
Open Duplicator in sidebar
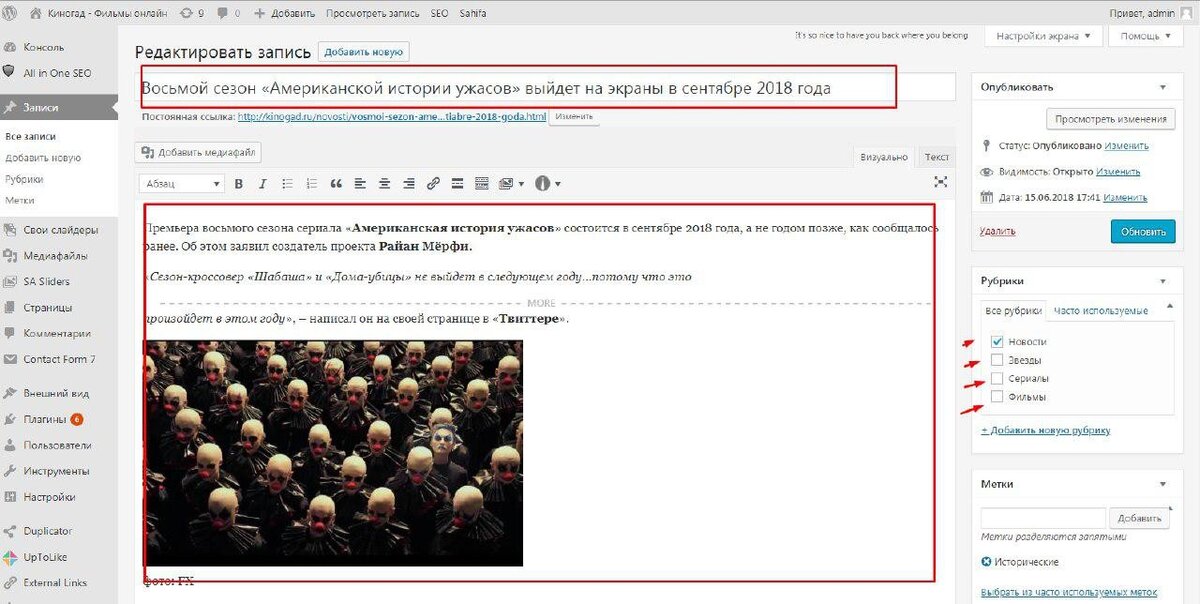[48, 531]
